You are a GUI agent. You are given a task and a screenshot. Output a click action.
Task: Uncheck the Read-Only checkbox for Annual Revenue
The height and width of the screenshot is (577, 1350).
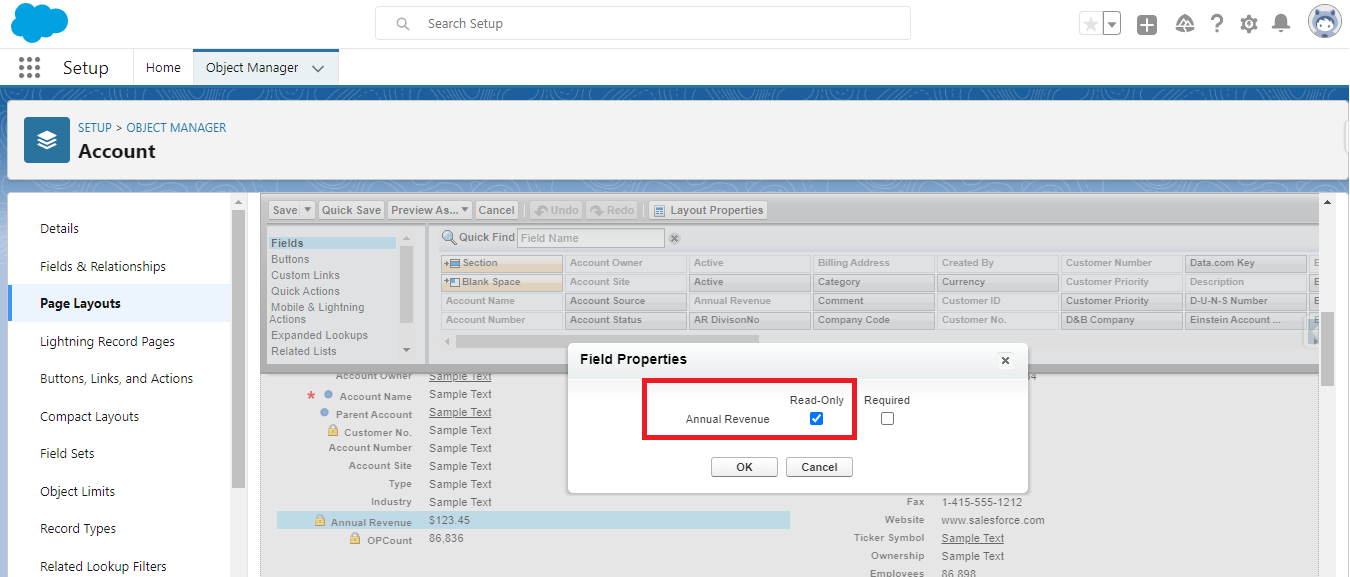click(816, 419)
